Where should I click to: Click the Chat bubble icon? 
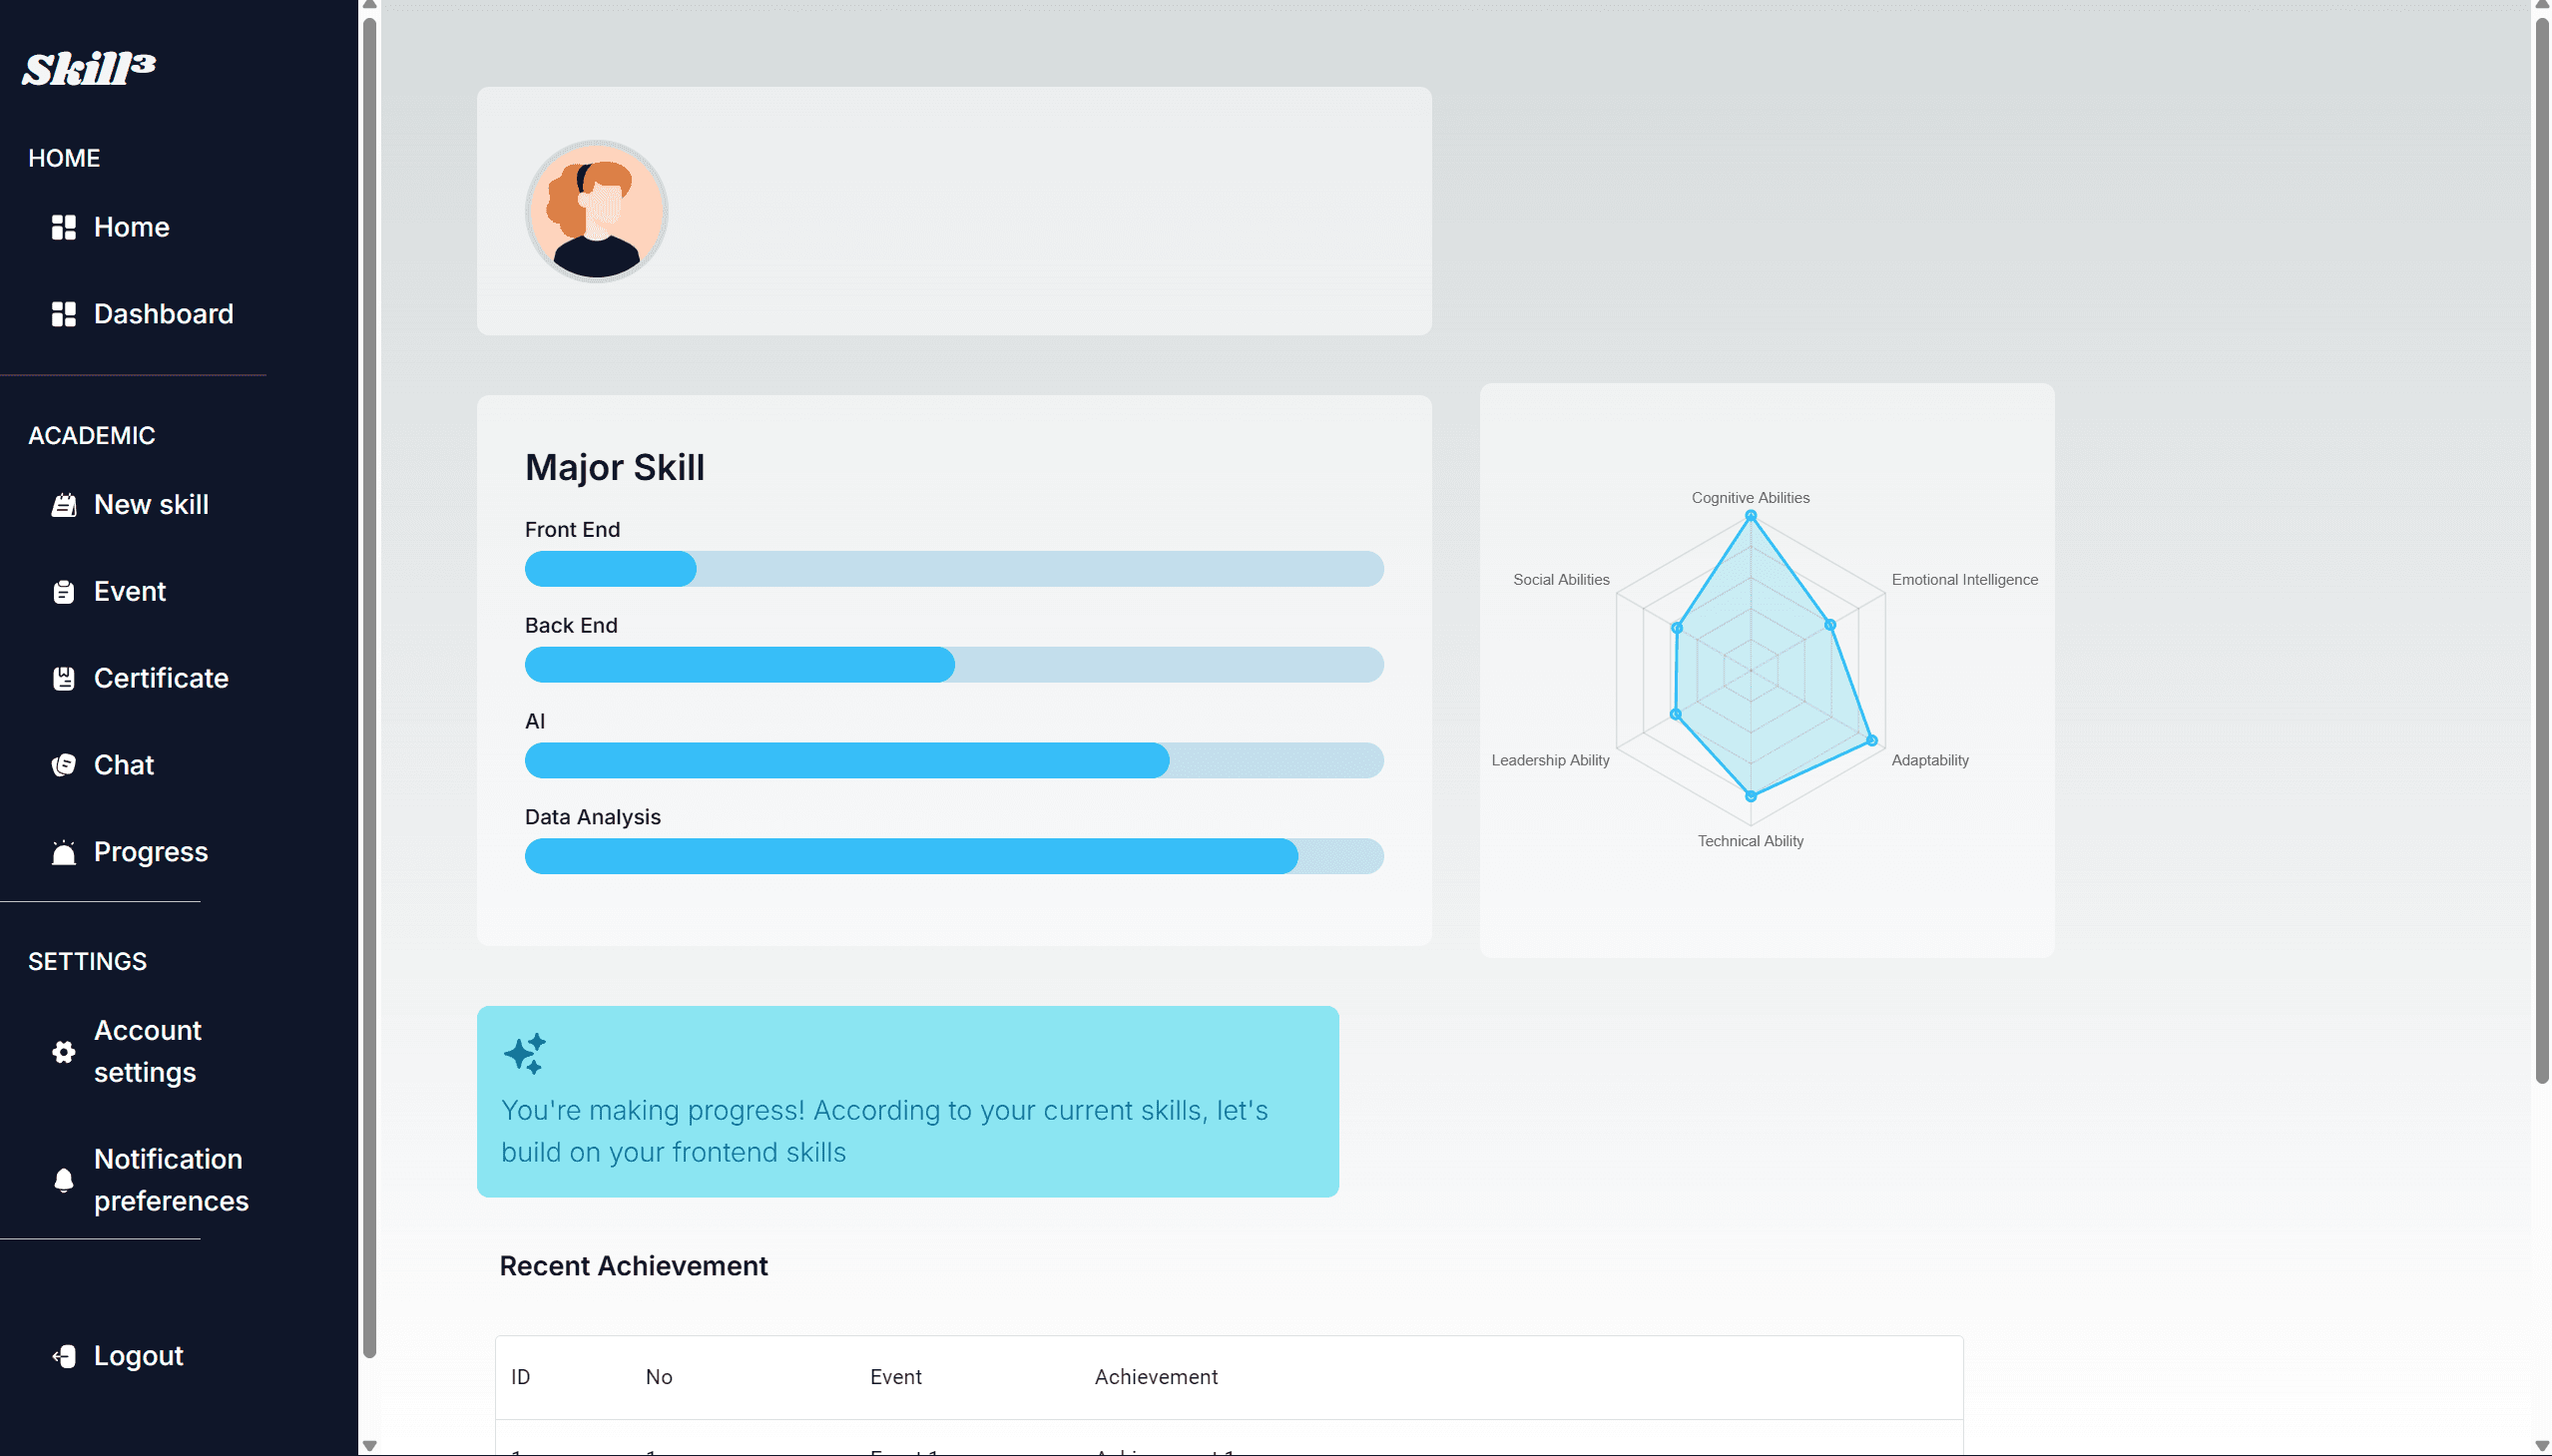[63, 765]
